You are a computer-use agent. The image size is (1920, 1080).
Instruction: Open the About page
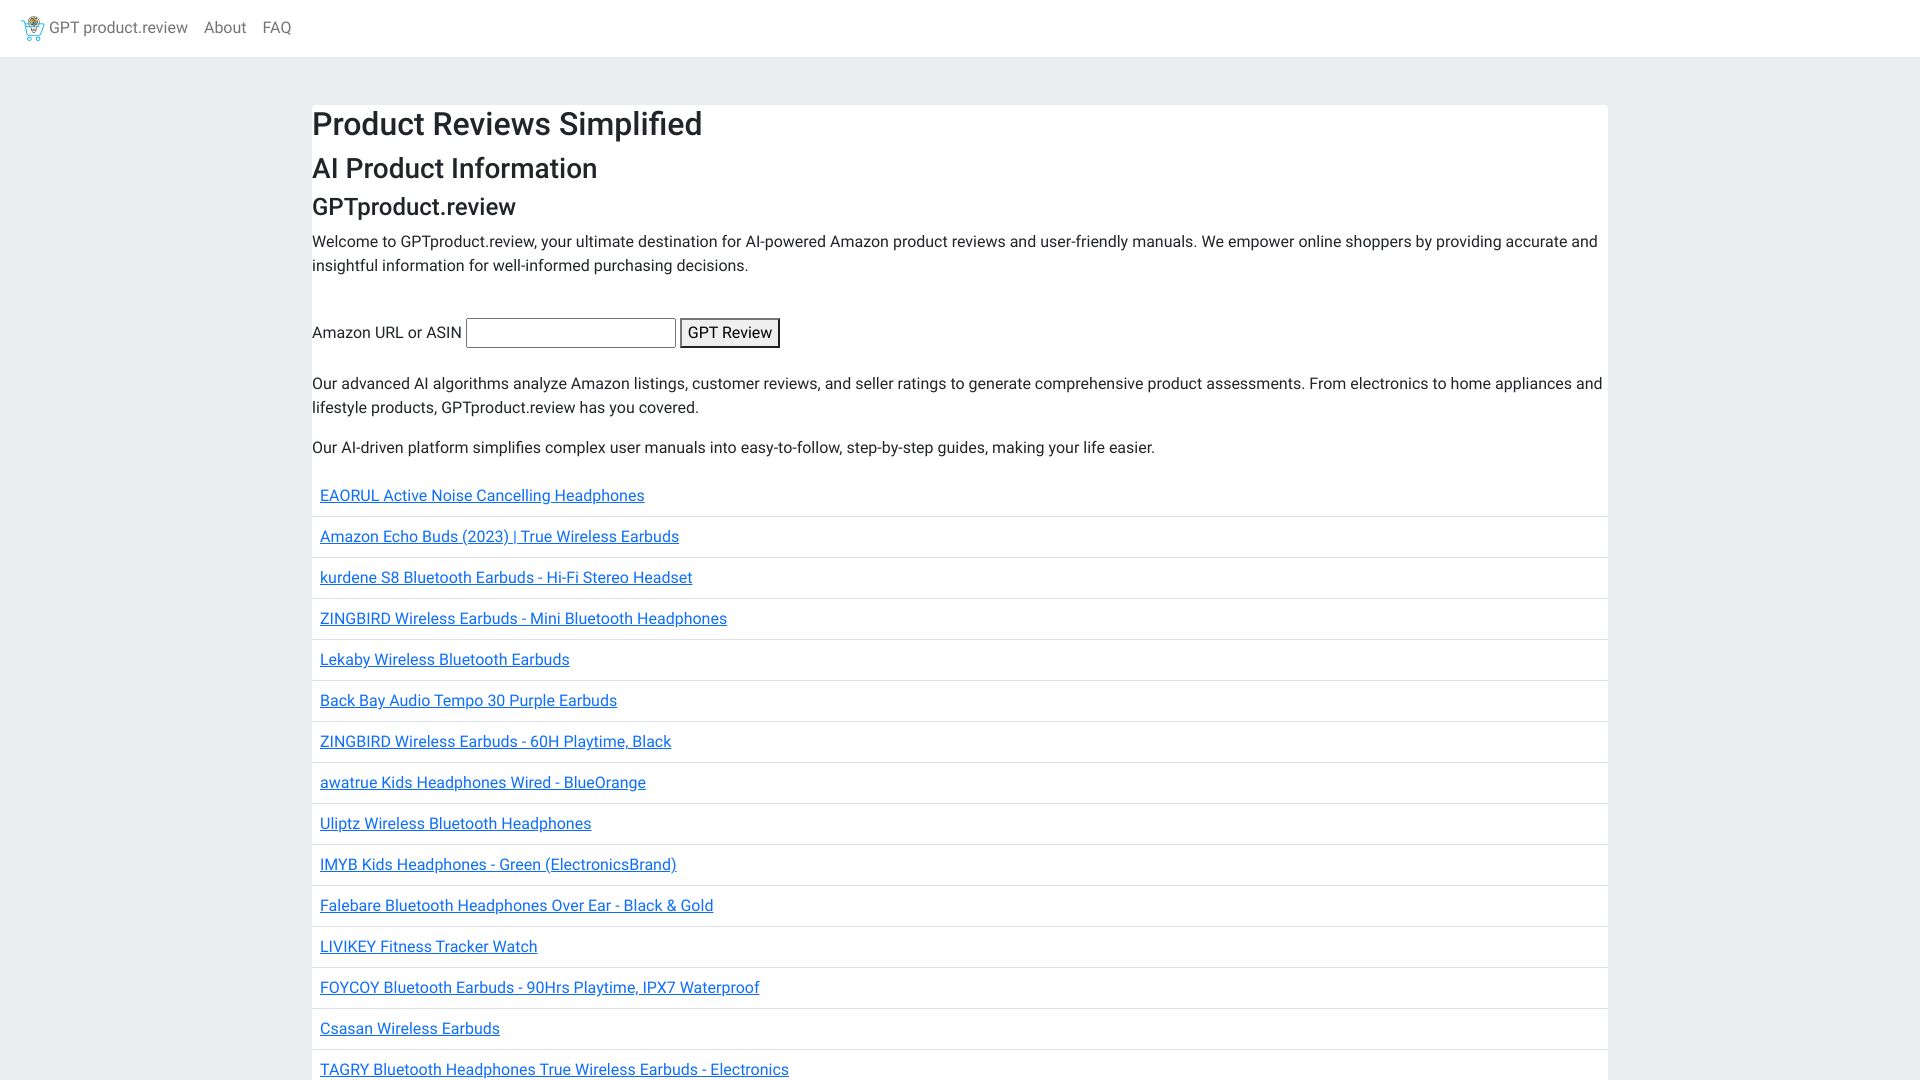tap(224, 28)
